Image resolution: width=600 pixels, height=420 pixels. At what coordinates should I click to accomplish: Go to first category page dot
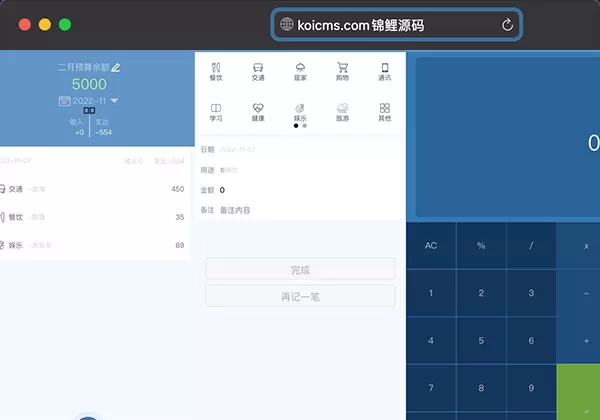click(x=296, y=126)
